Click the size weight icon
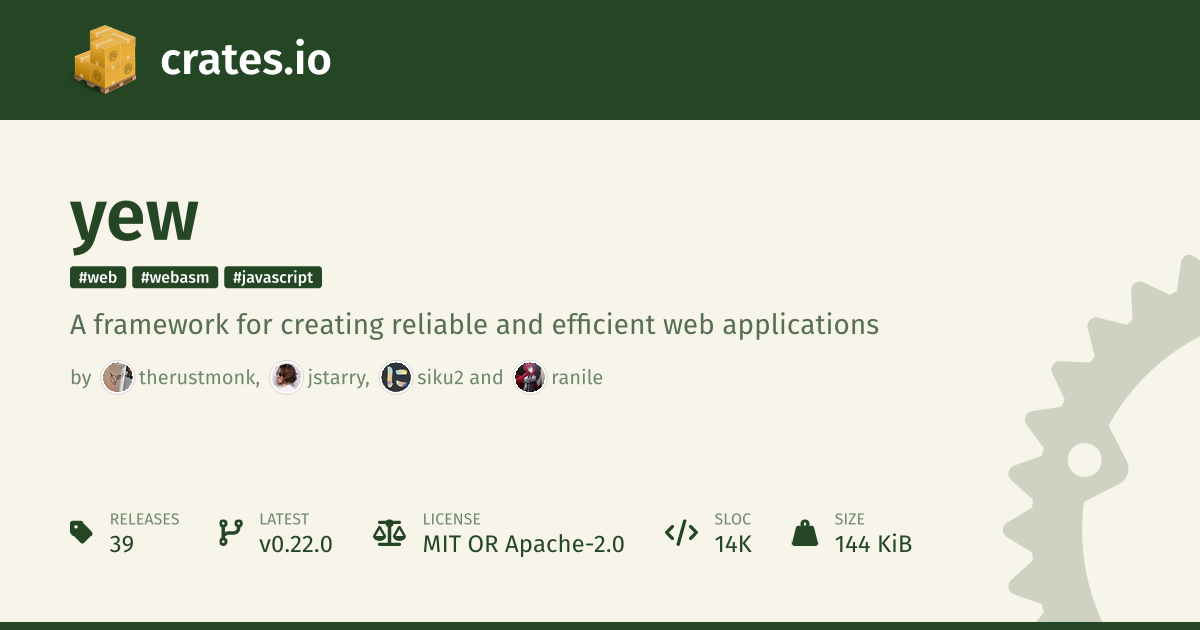This screenshot has height=630, width=1200. [x=805, y=532]
